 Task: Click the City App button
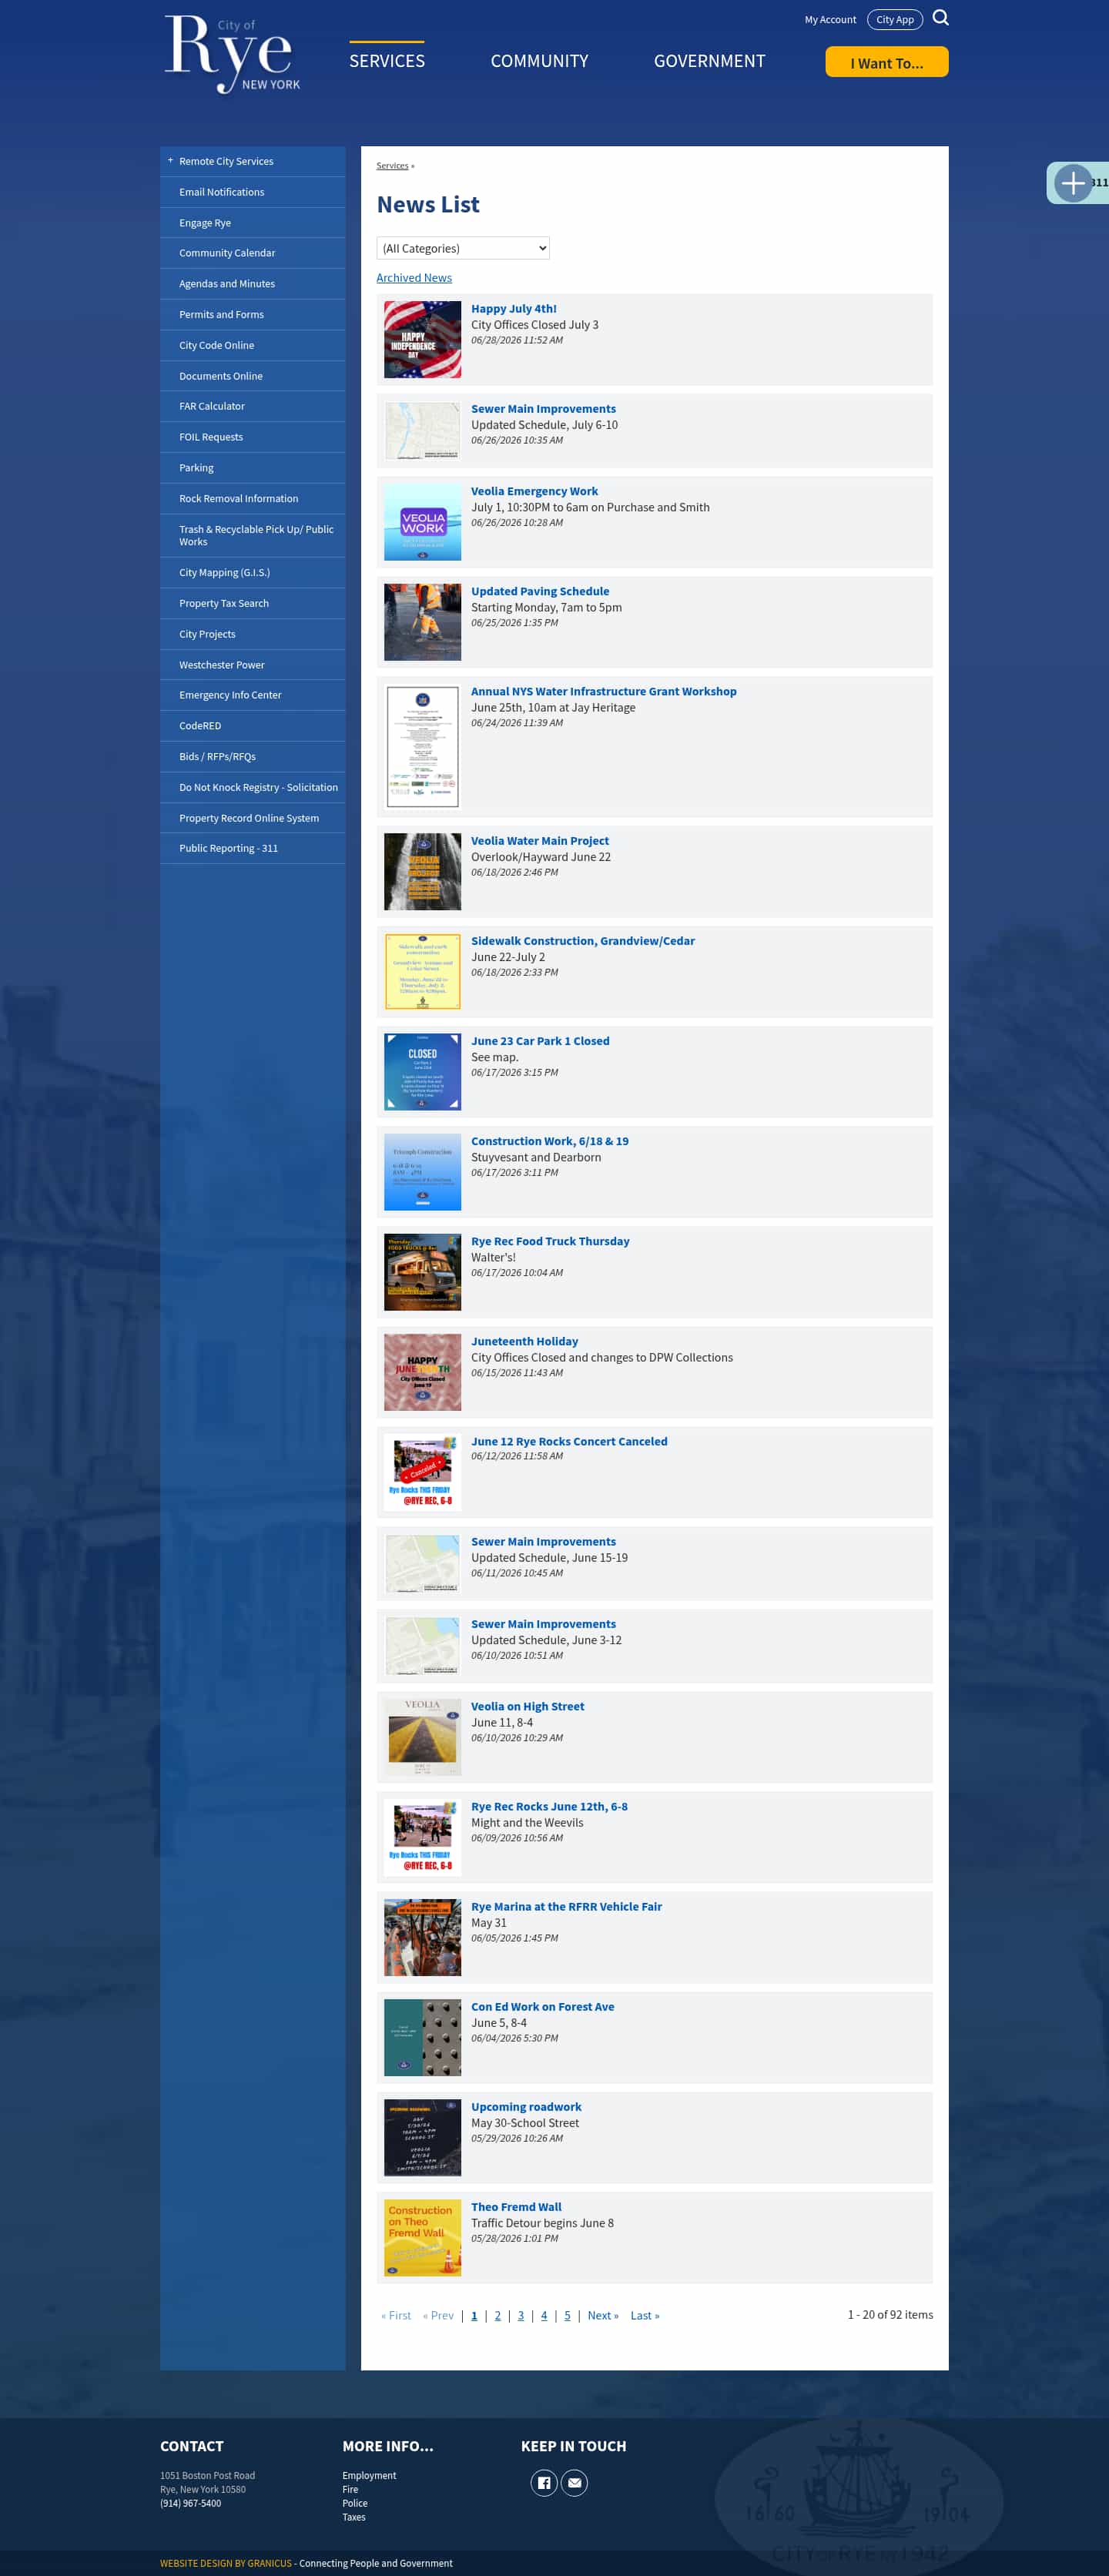pos(895,20)
